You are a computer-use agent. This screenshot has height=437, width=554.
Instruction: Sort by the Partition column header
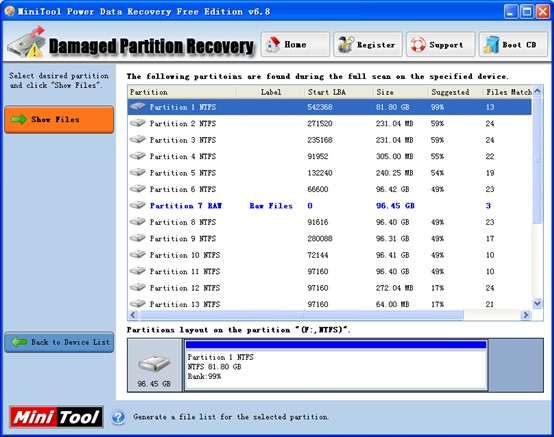click(182, 92)
